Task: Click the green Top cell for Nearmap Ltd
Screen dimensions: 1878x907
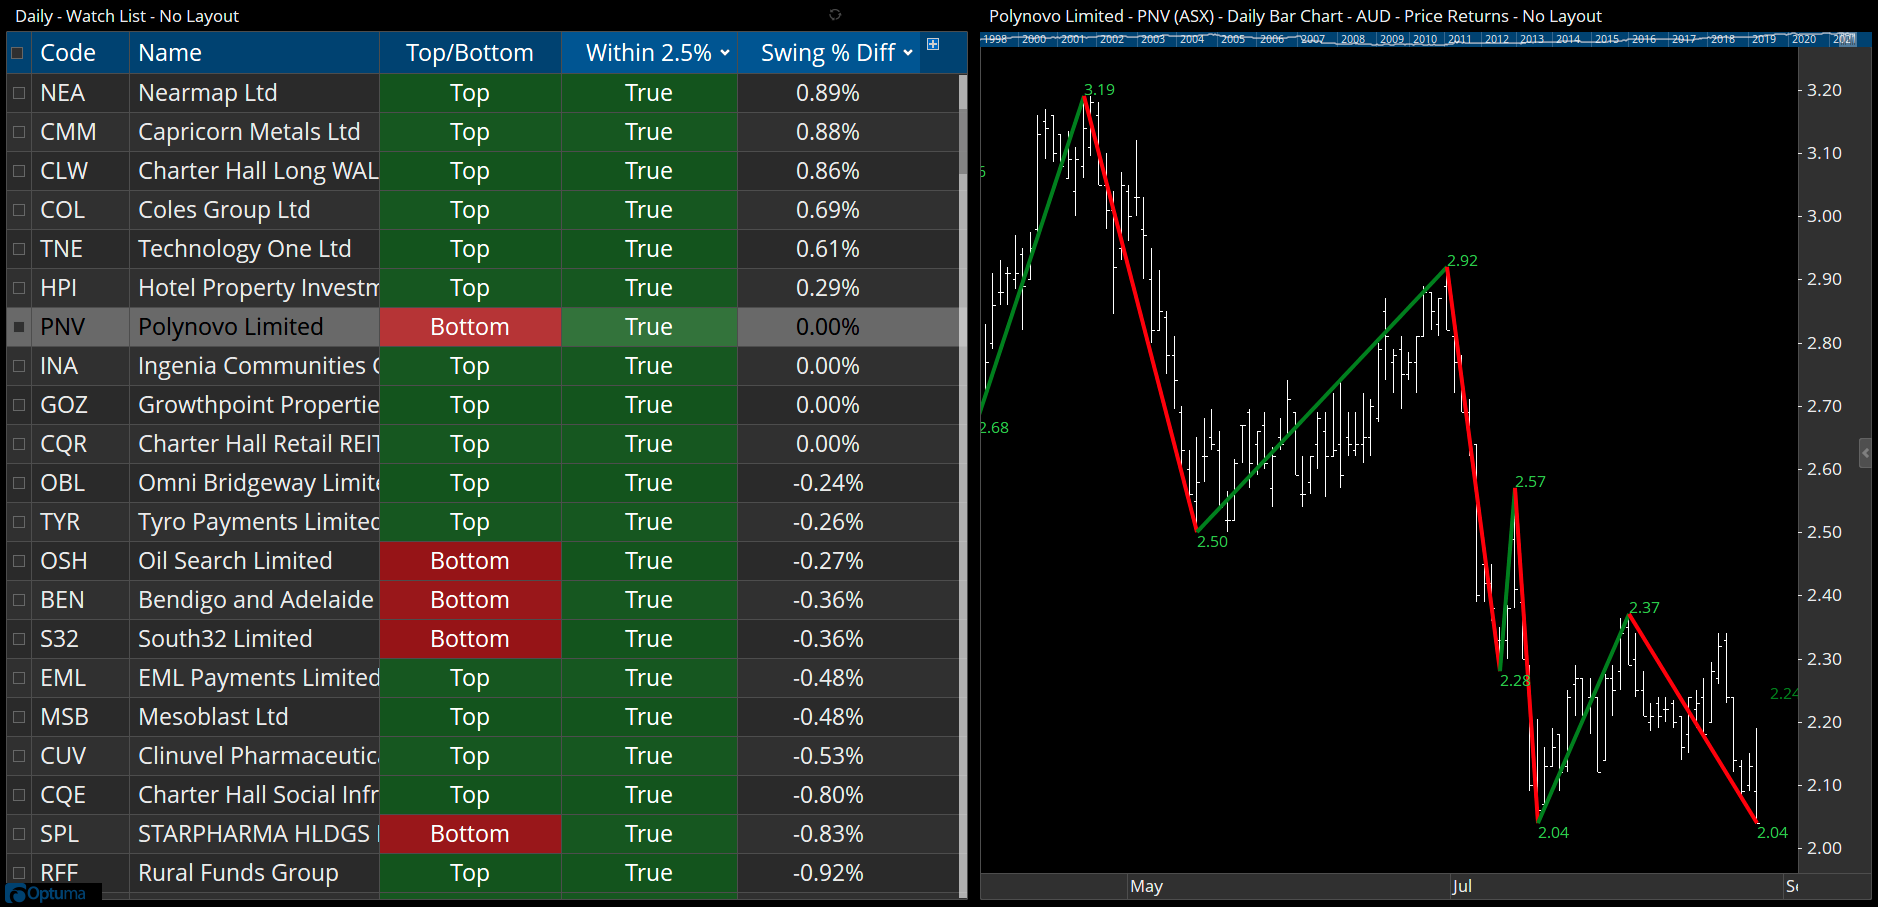Action: pos(470,93)
